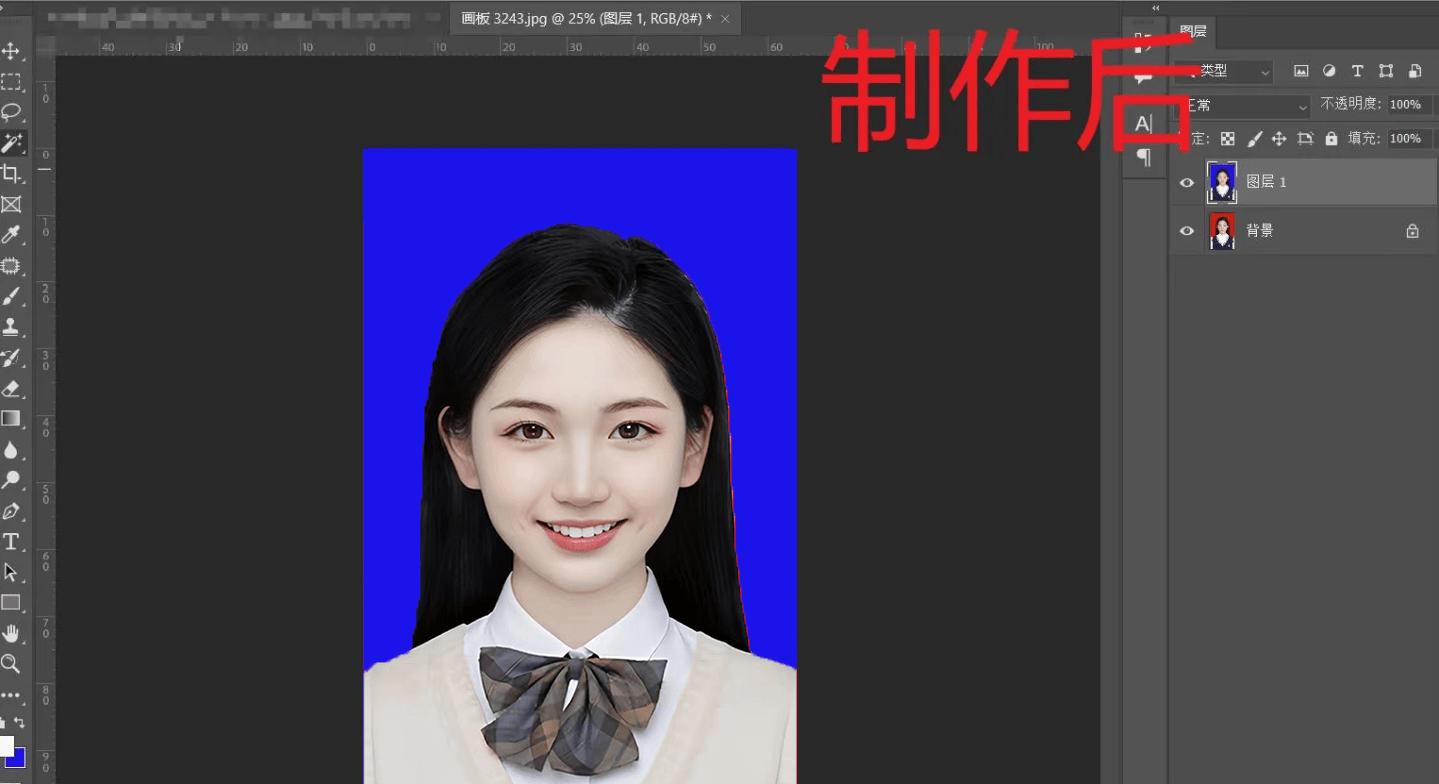Select the Hand tool

[13, 633]
